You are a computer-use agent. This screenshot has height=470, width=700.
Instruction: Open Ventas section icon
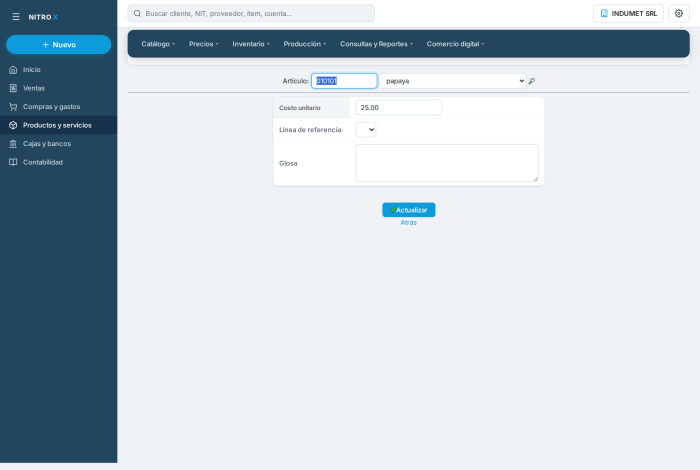click(13, 88)
